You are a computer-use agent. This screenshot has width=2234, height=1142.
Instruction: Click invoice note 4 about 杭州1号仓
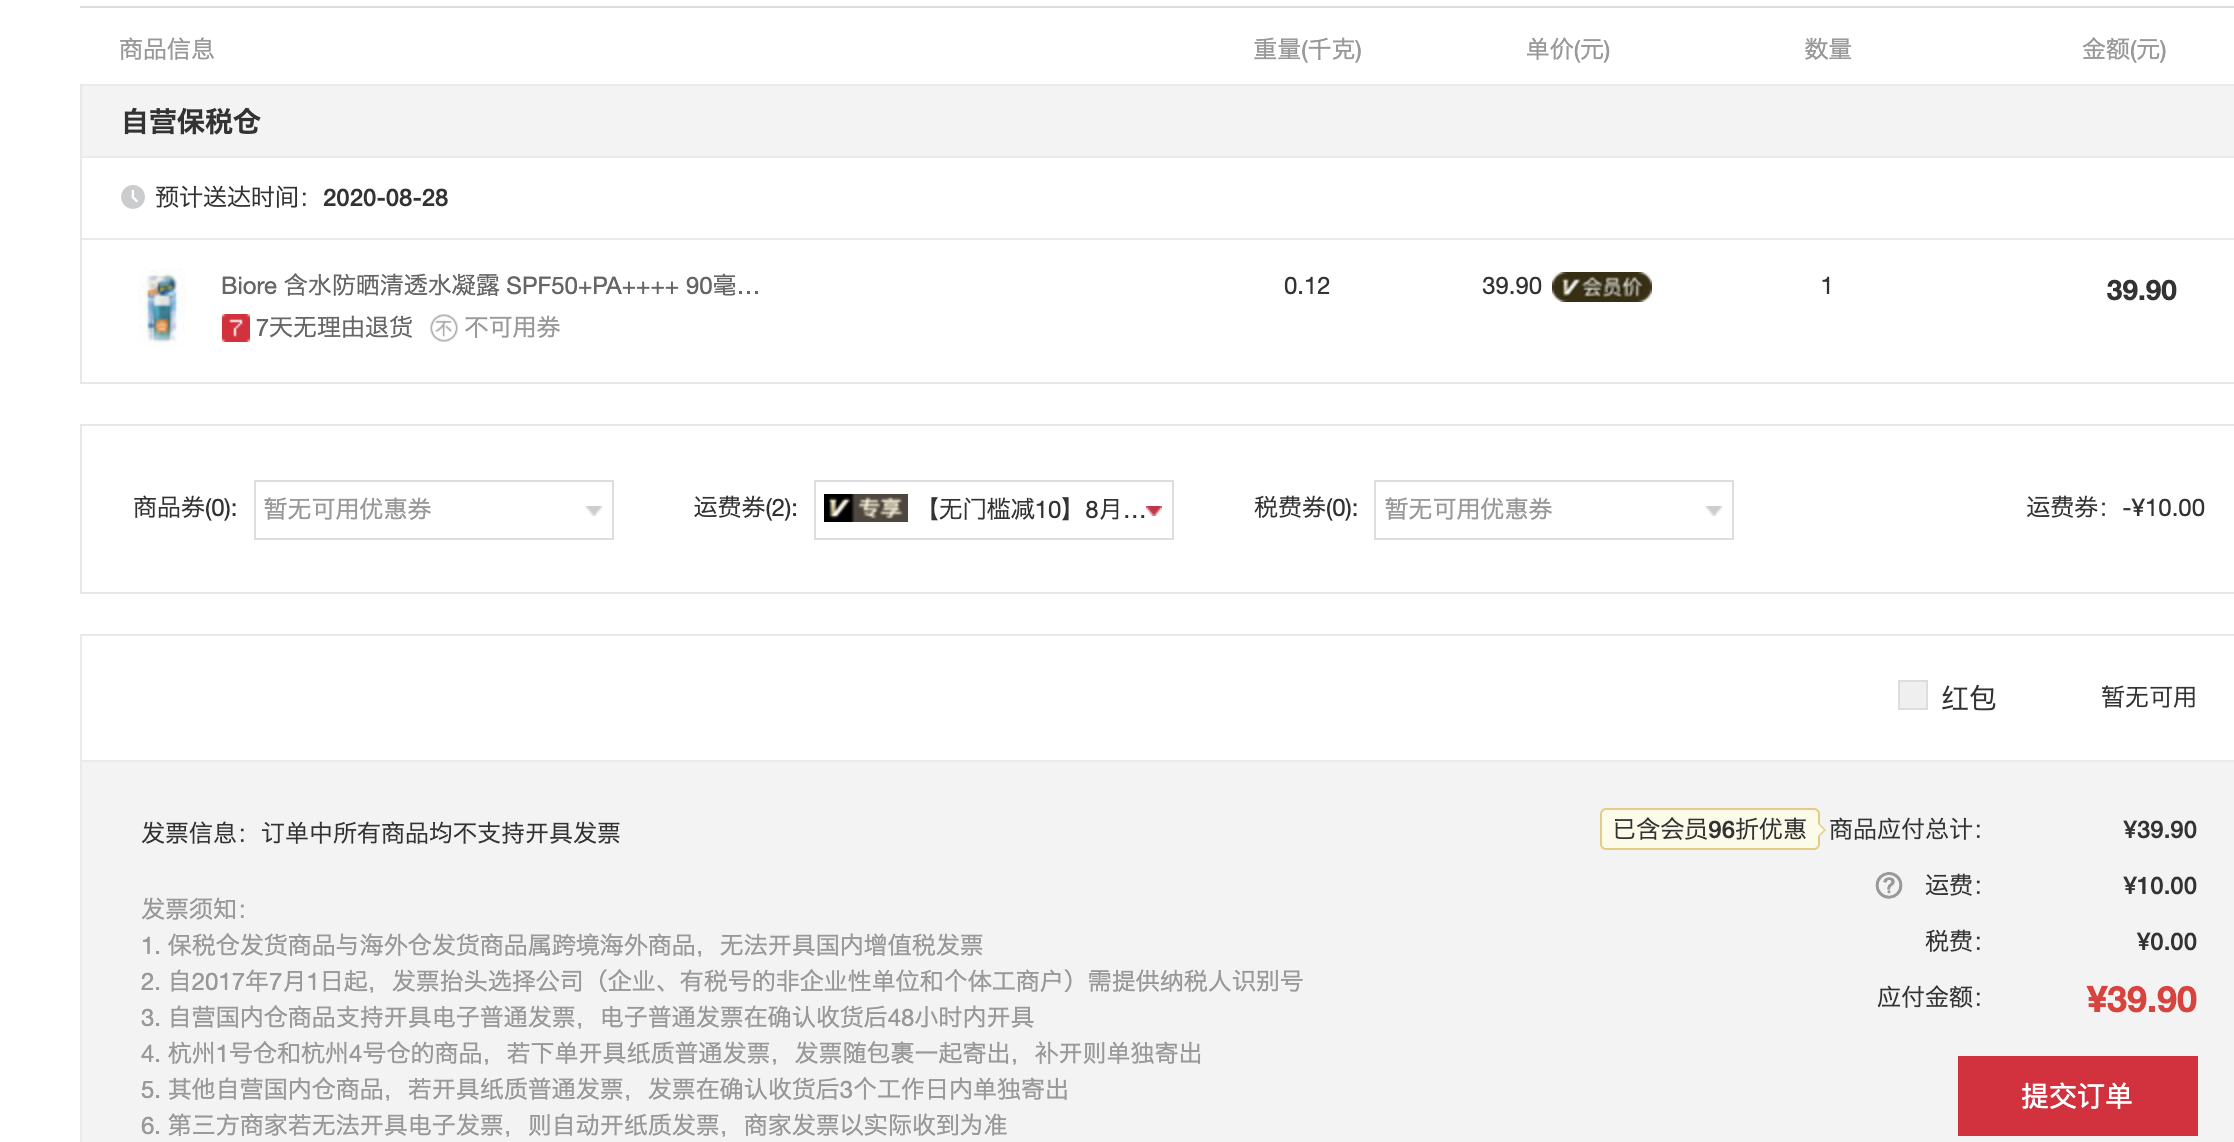click(671, 1053)
